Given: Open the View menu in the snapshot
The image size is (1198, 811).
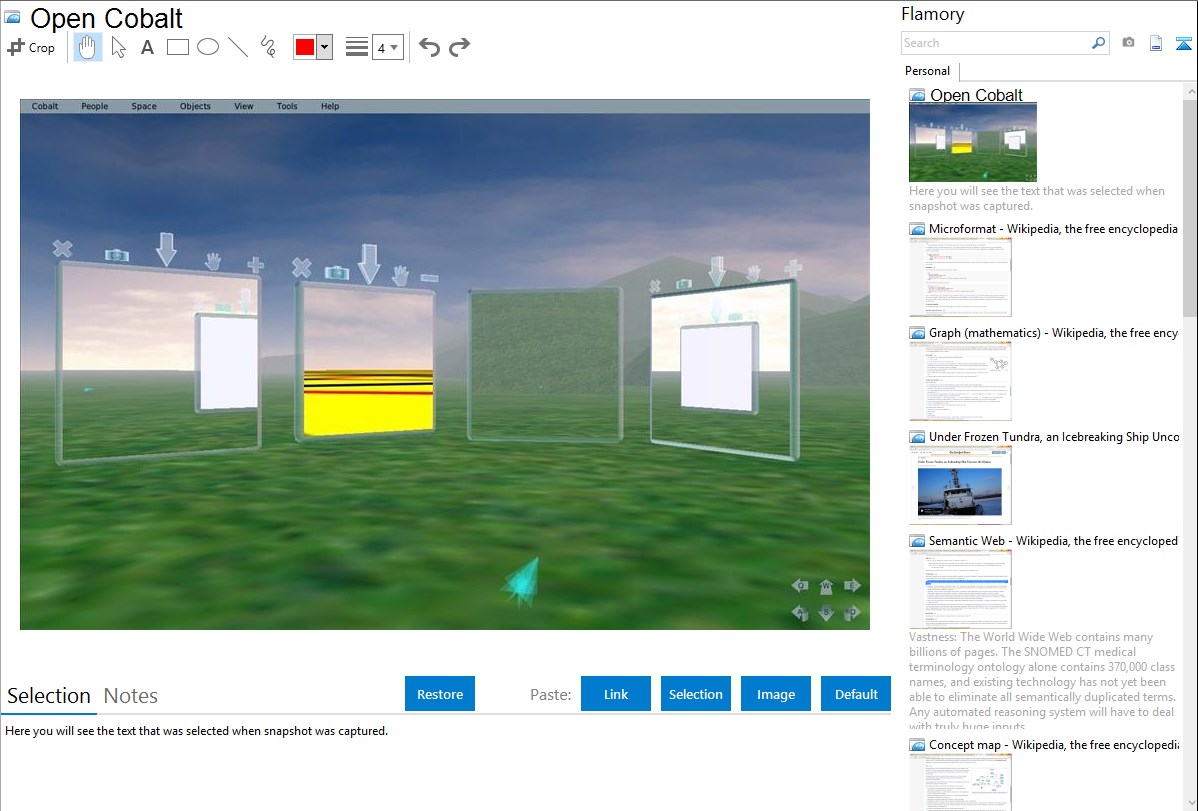Looking at the screenshot, I should (244, 106).
